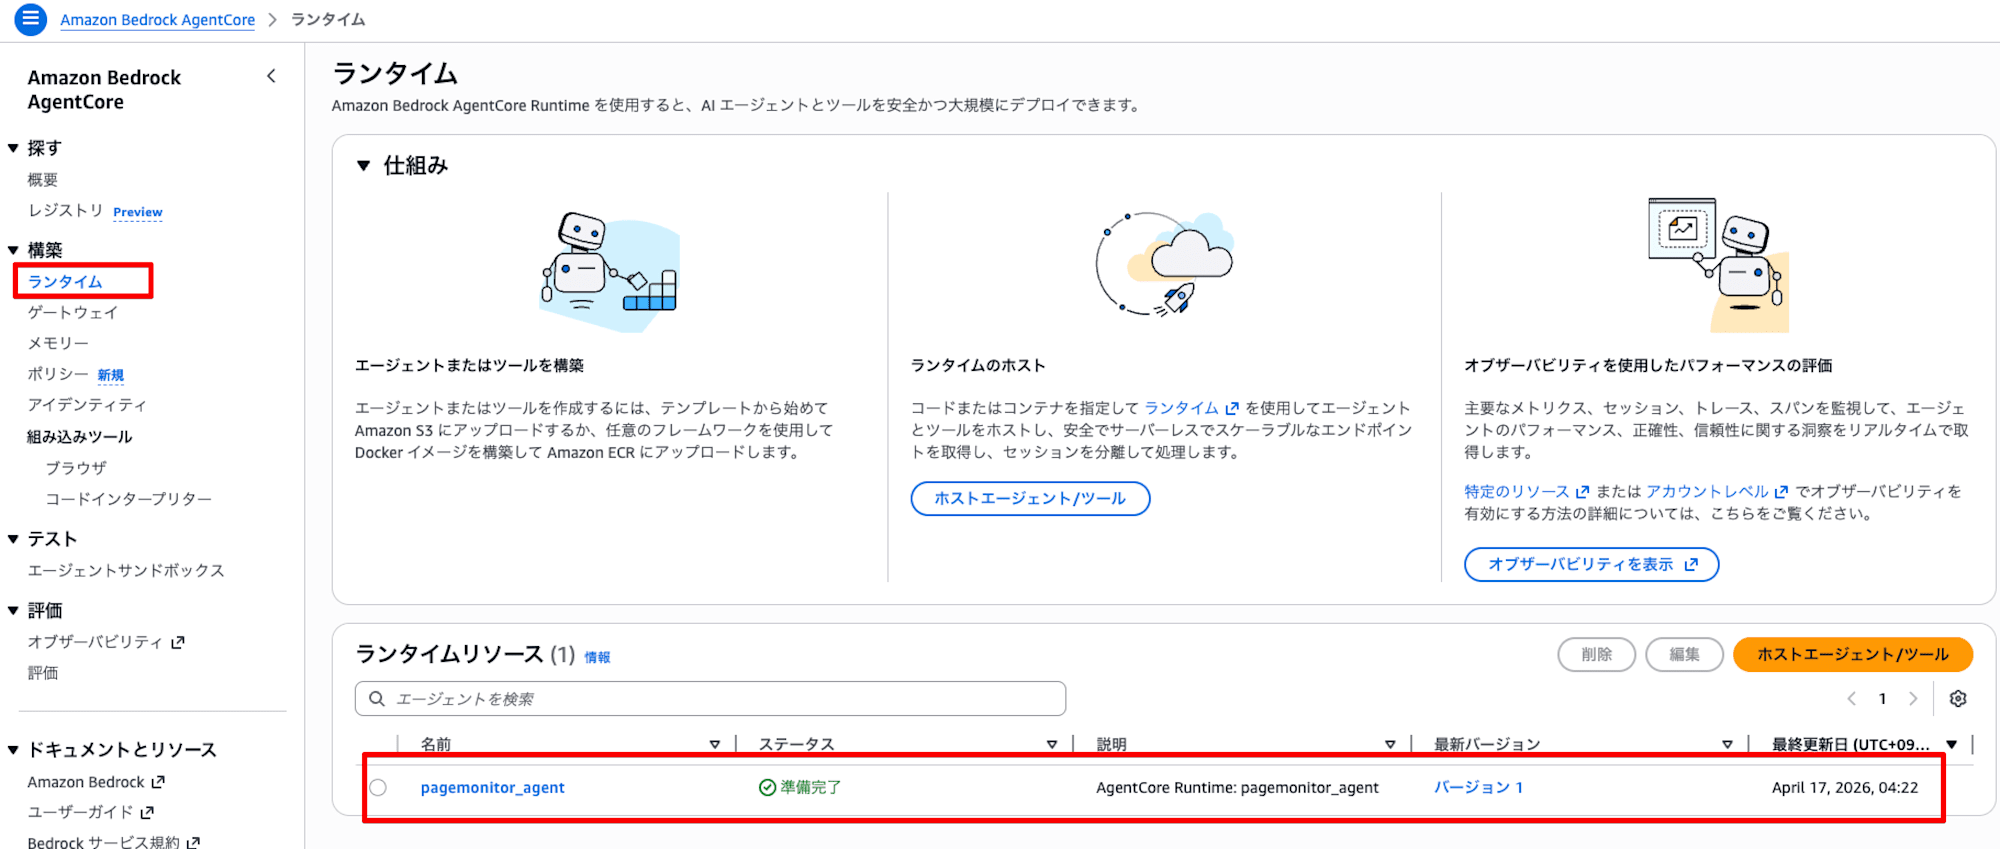
Task: Click the search magnifier icon in agent search
Action: point(377,699)
